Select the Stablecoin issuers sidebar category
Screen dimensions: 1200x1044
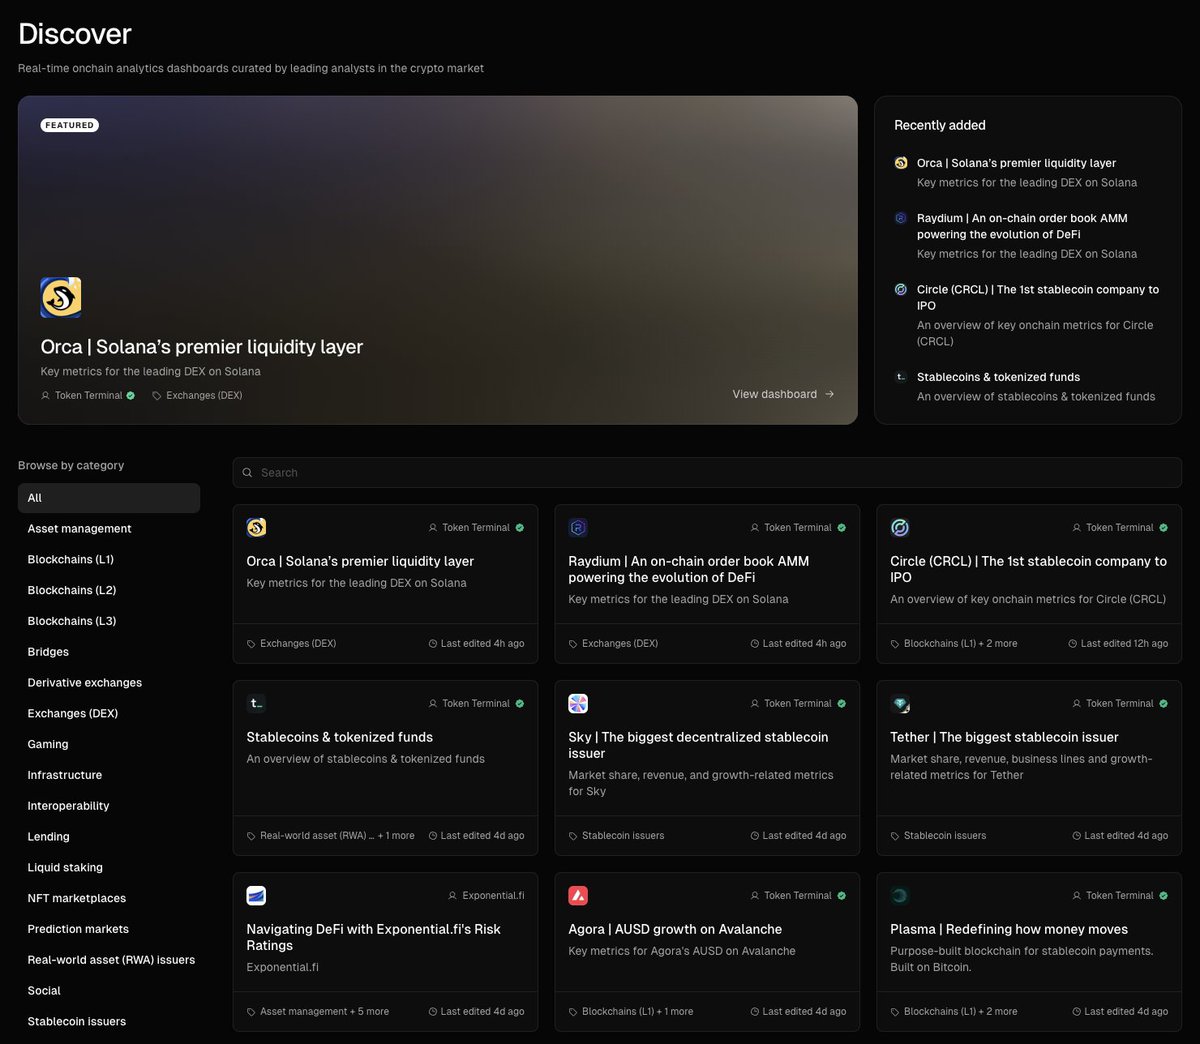(x=109, y=1022)
